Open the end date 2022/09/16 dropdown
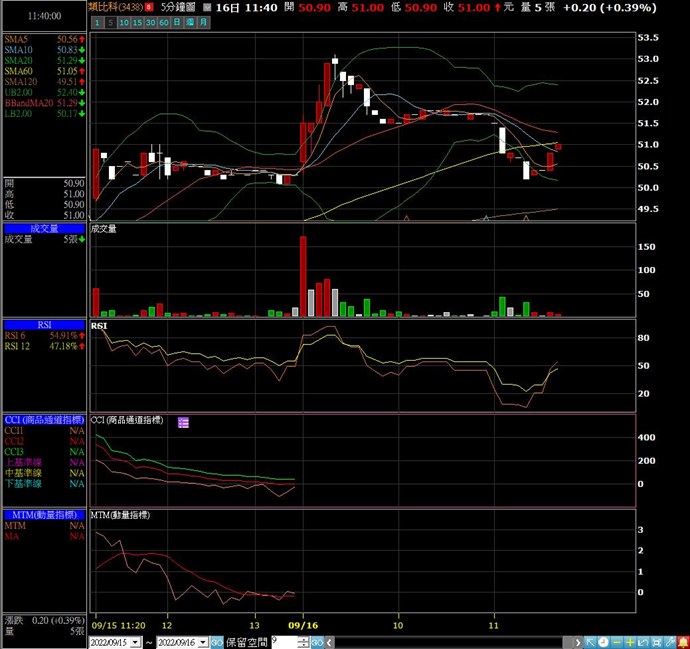 point(203,641)
